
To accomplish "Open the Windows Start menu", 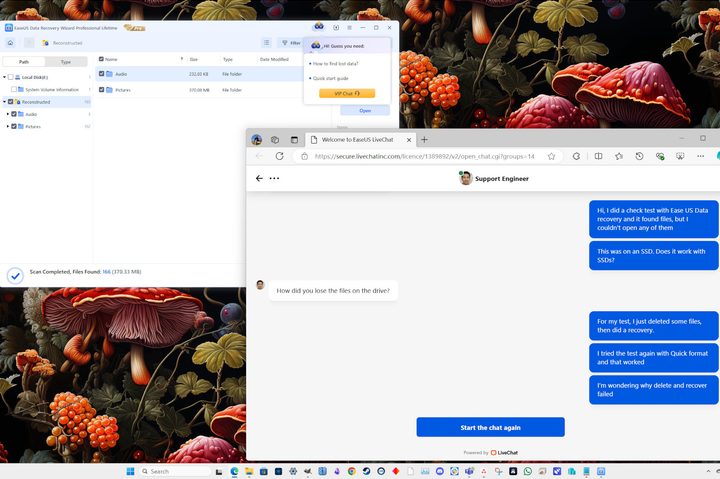I will [x=130, y=471].
